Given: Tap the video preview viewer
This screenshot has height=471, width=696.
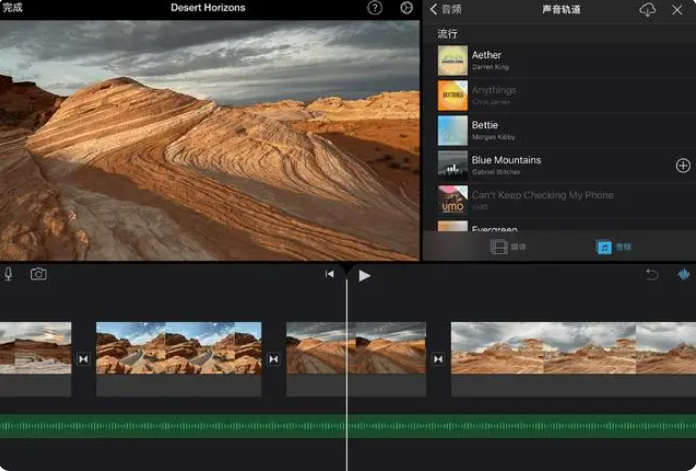Looking at the screenshot, I should point(210,140).
